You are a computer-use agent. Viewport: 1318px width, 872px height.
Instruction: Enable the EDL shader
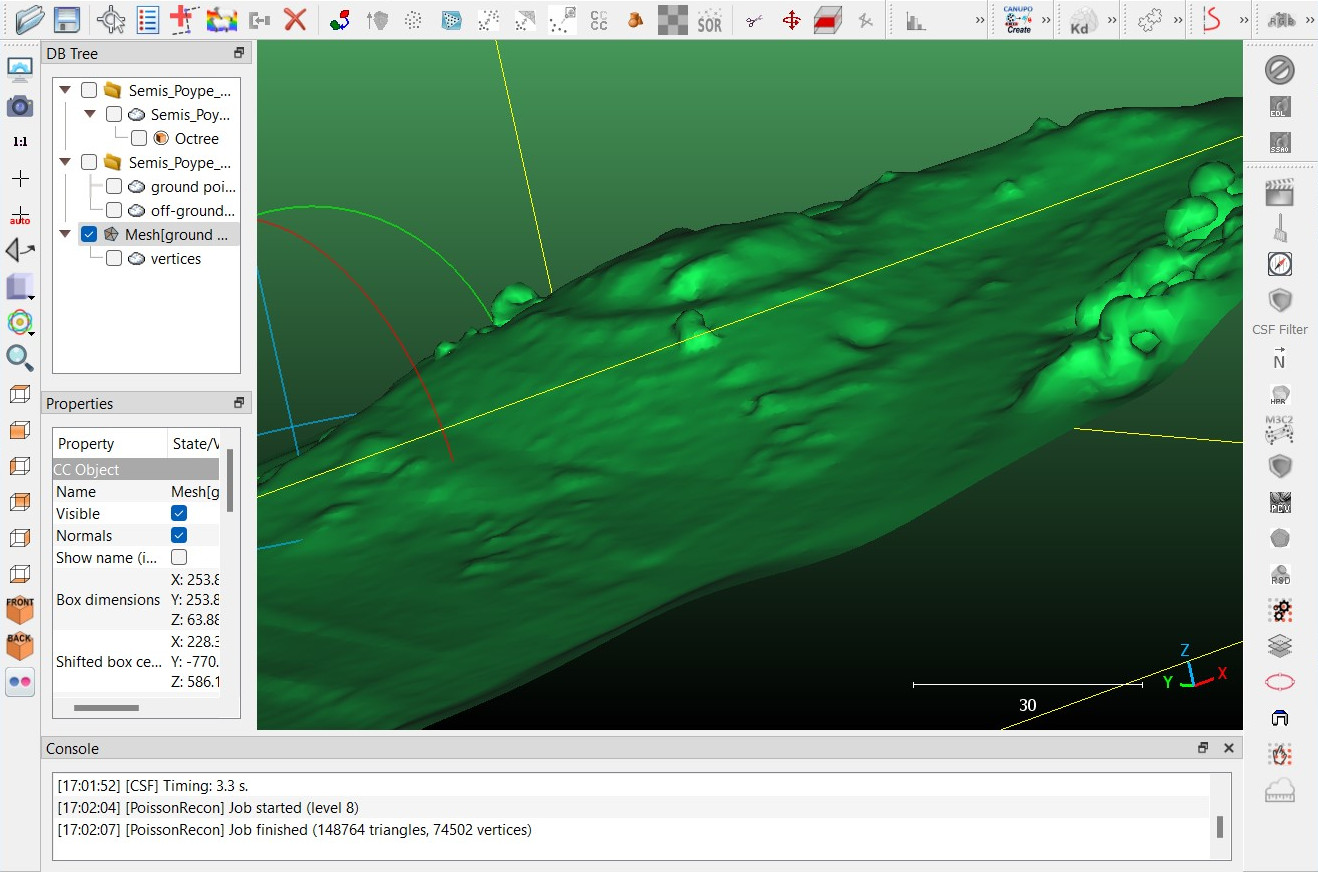click(x=1280, y=106)
